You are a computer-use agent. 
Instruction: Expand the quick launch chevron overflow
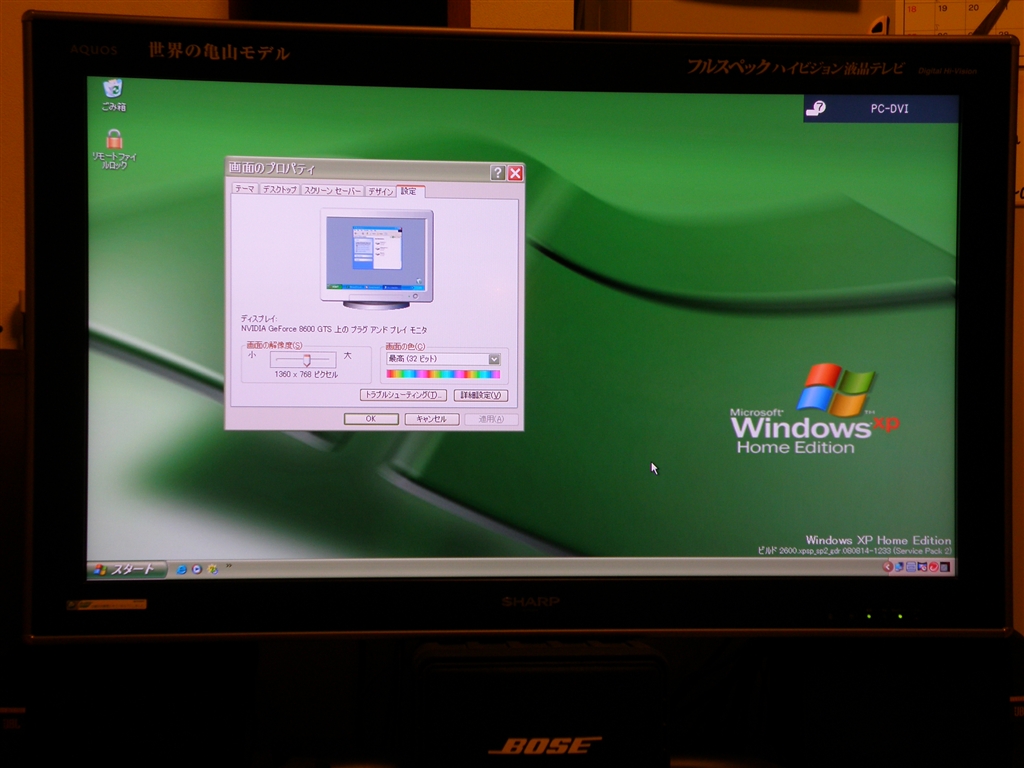click(229, 566)
